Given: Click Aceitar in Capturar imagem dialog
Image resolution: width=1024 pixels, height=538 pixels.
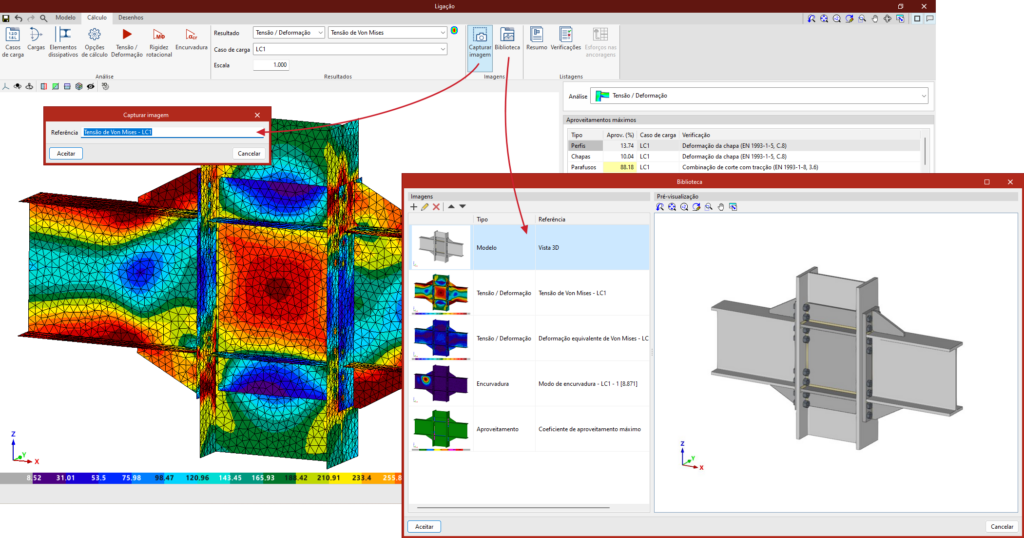Looking at the screenshot, I should tap(66, 153).
